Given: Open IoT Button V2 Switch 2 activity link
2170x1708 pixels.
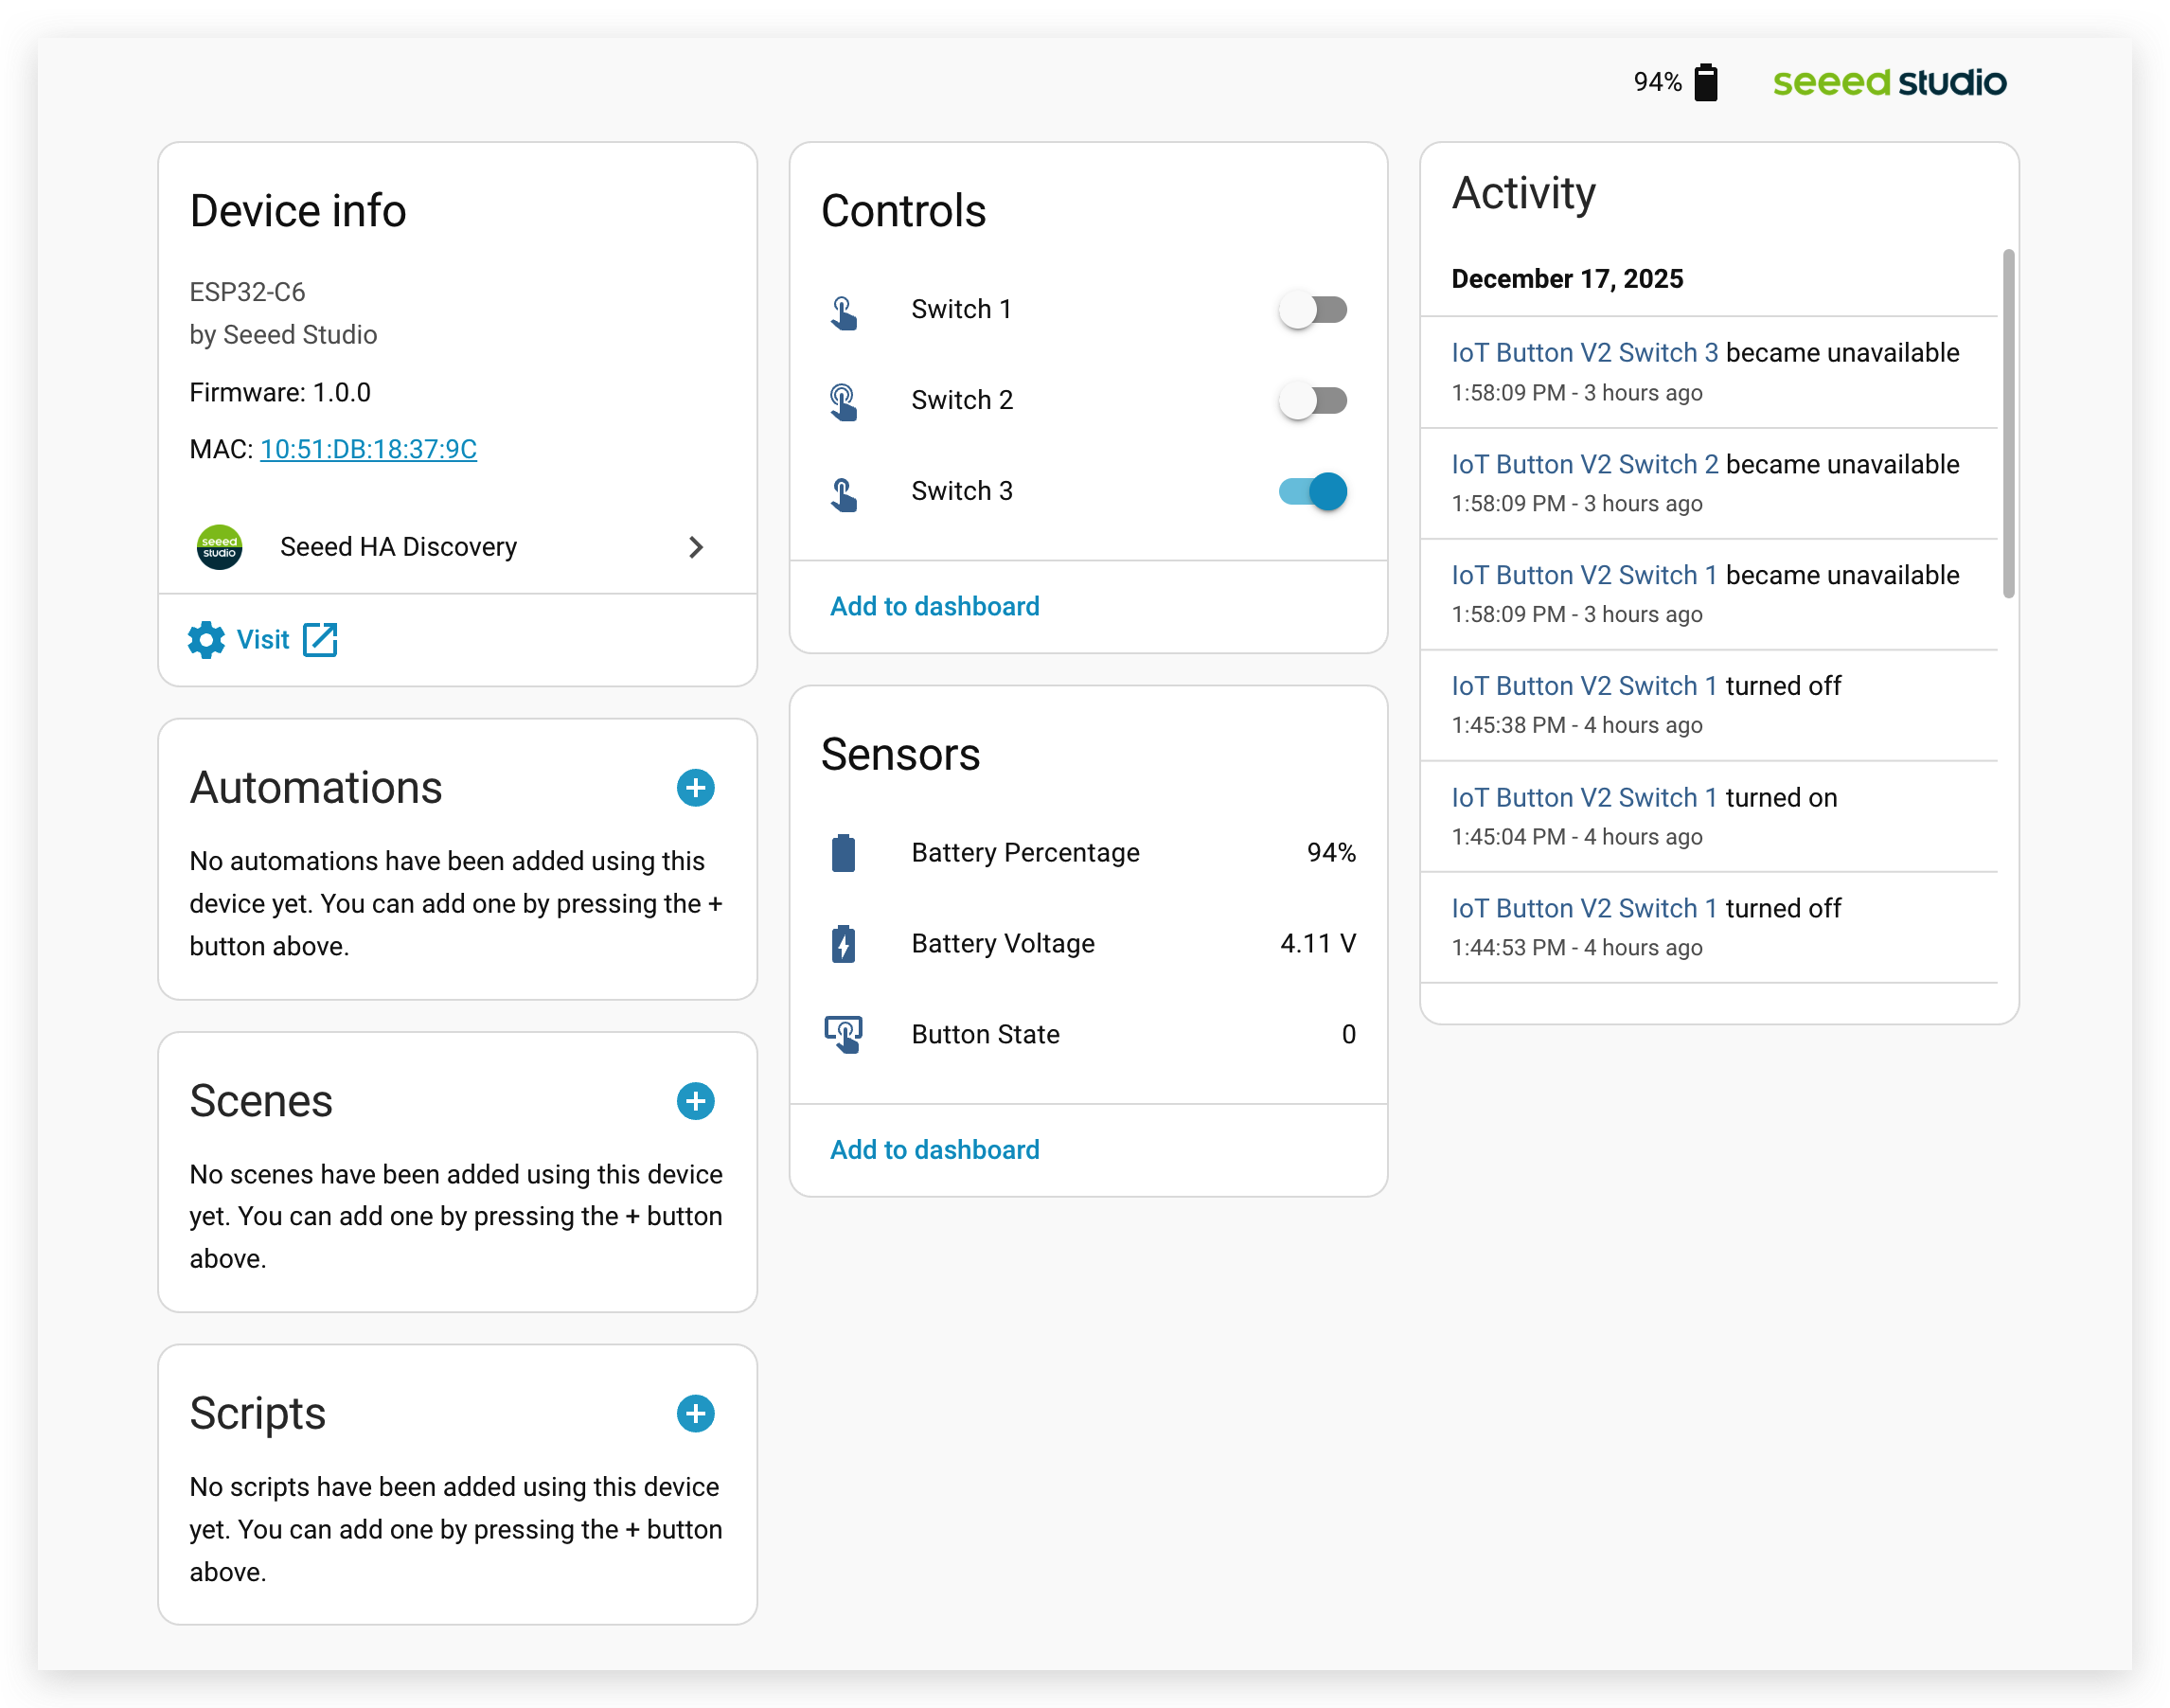Looking at the screenshot, I should coord(1584,465).
